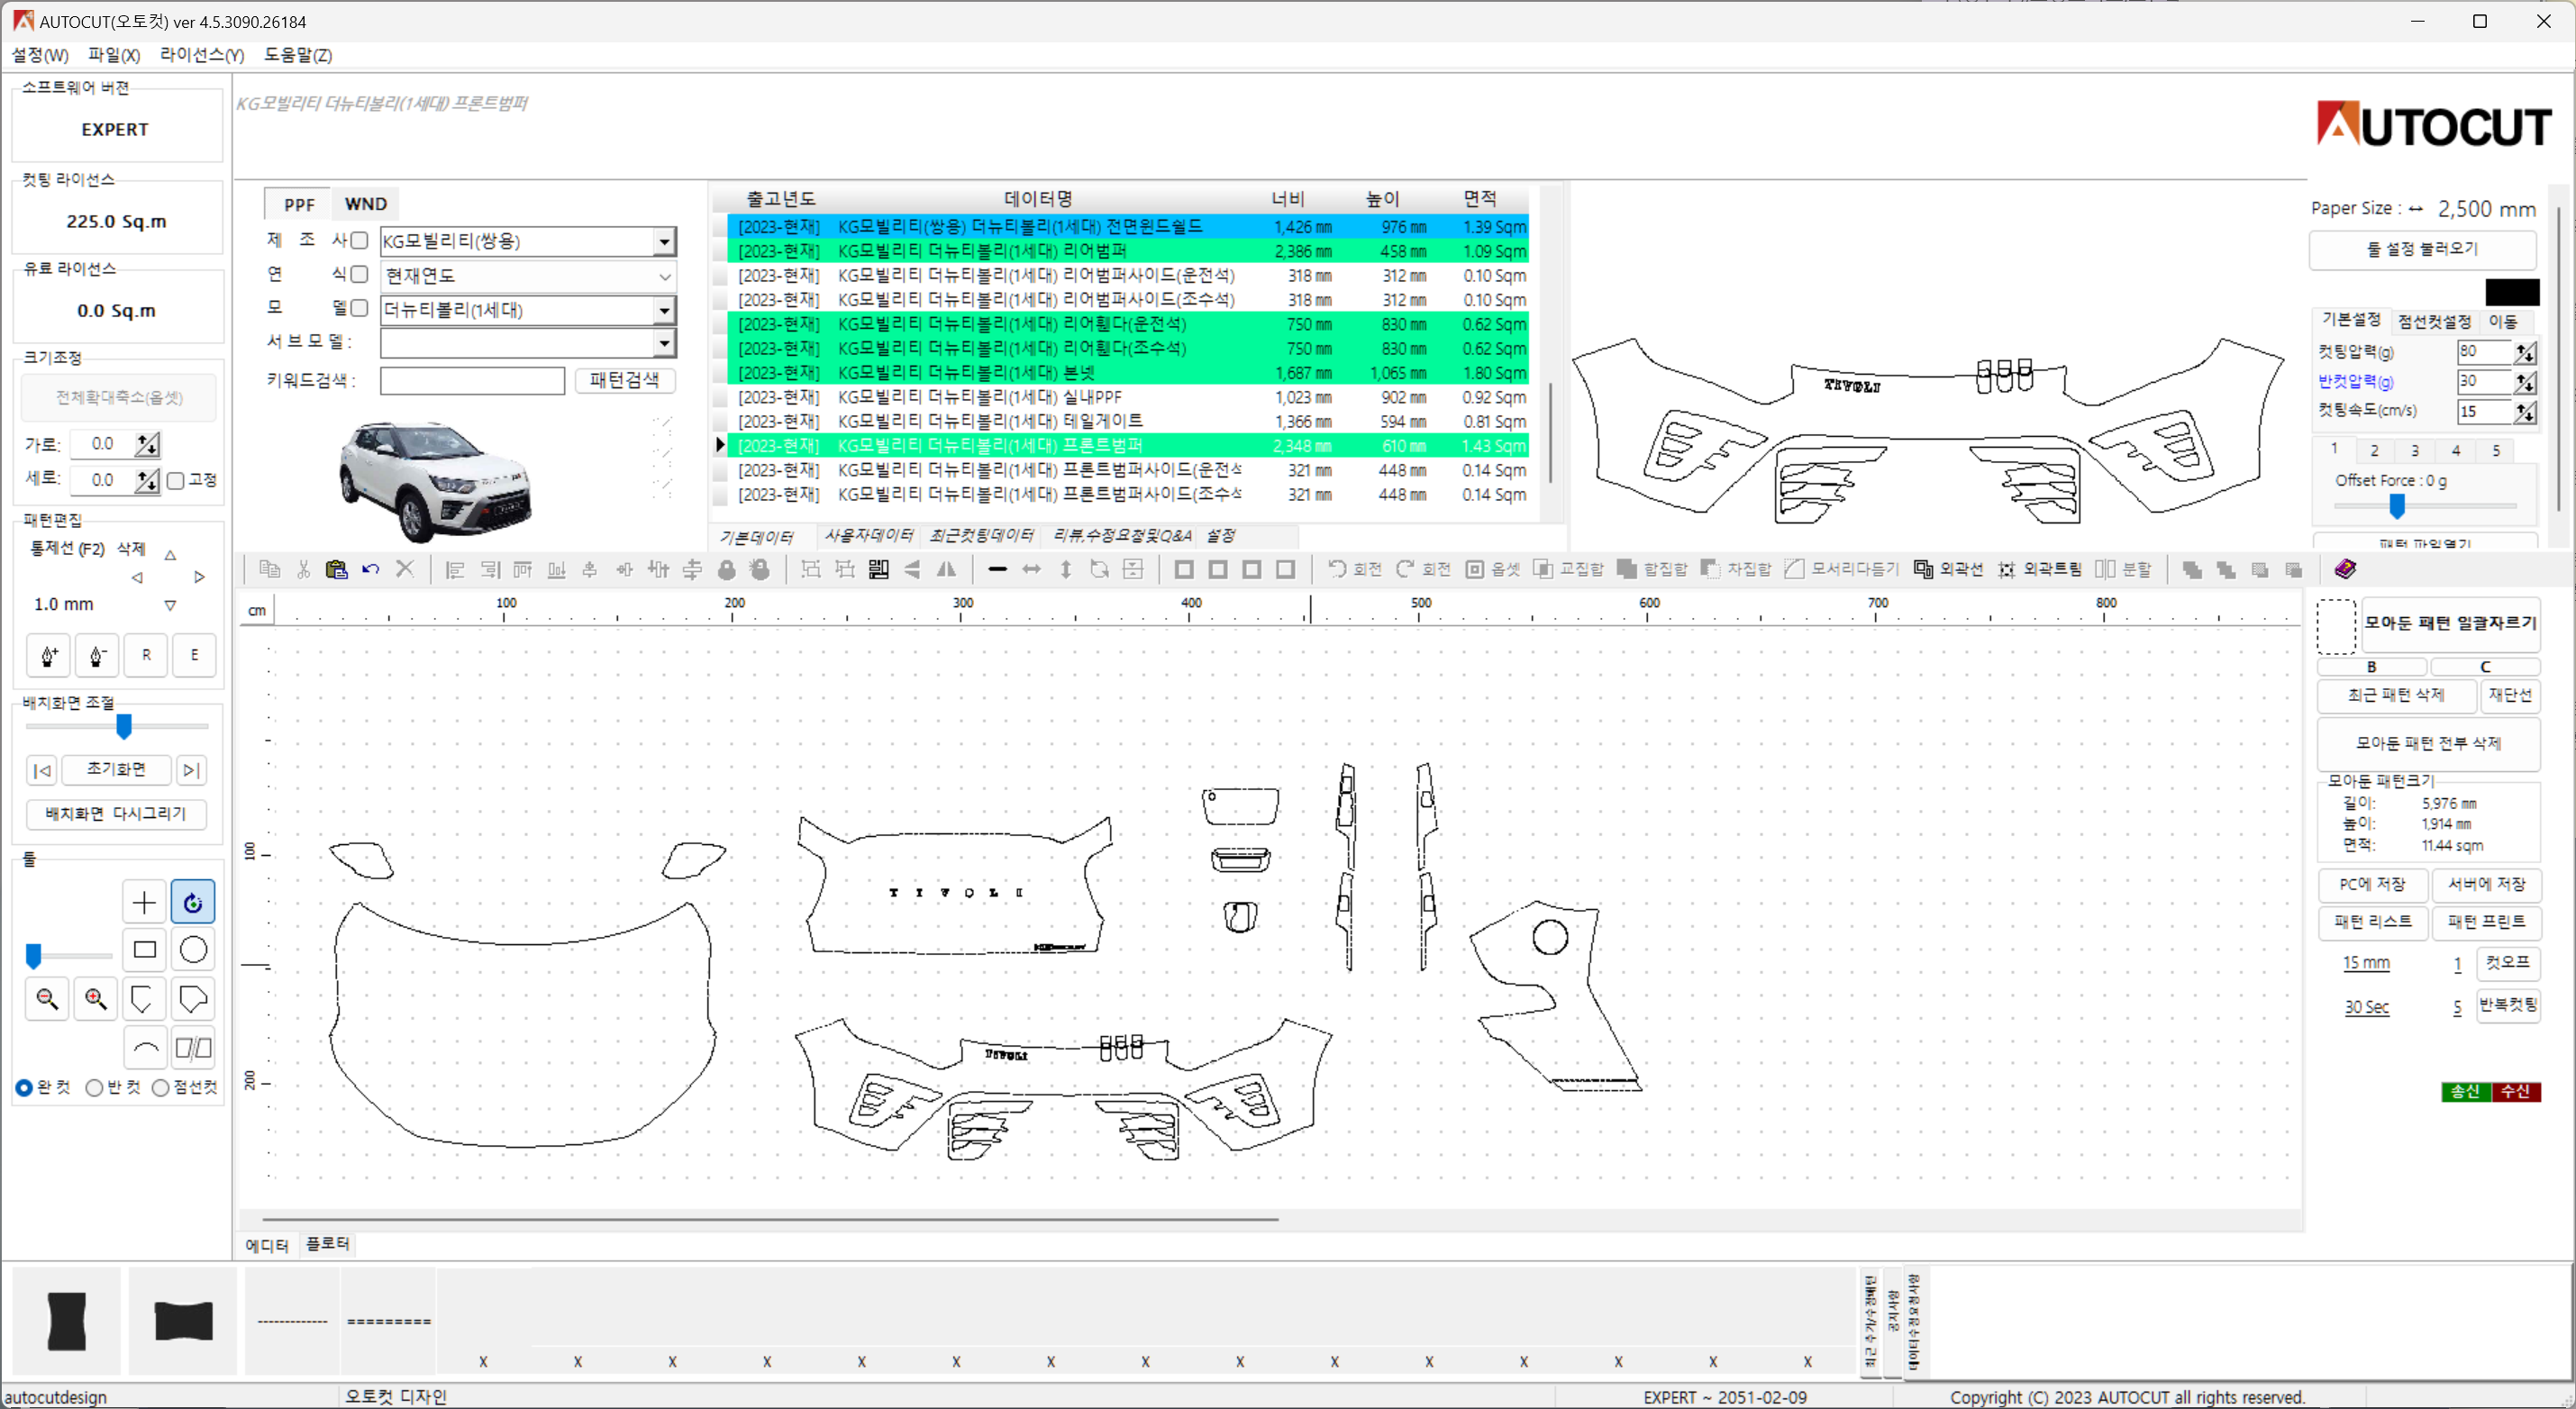Switch to the 플로터 tab
The width and height of the screenshot is (2576, 1409).
tap(327, 1244)
